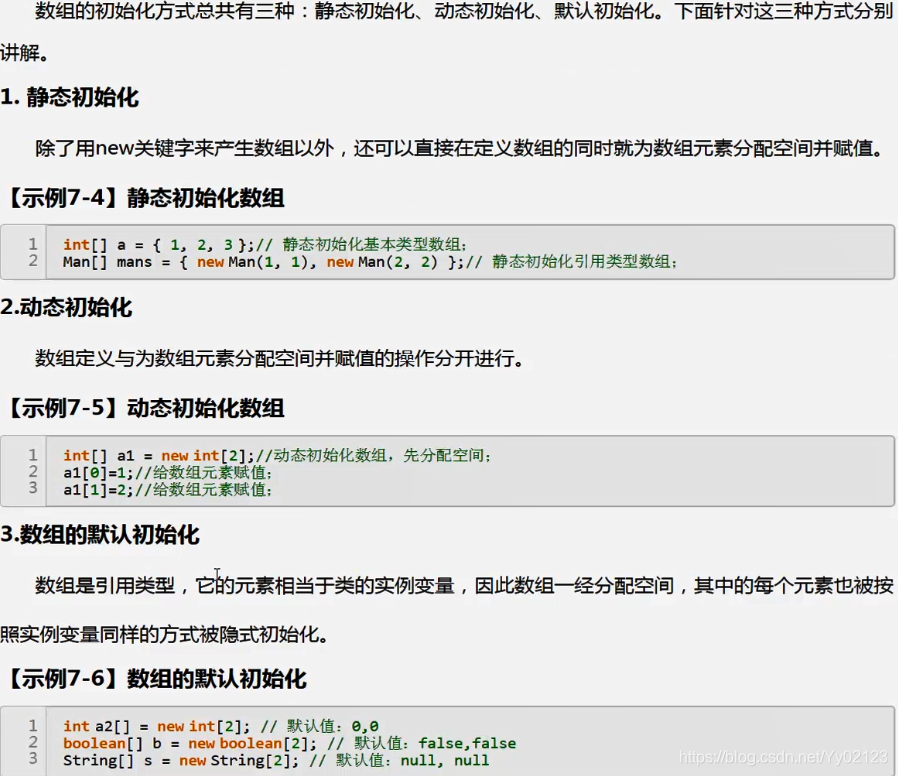This screenshot has height=776, width=898.
Task: Click paragraph "数组定义与为数组元素分配空间并赋值的操作分开进行。"
Action: [x=279, y=359]
